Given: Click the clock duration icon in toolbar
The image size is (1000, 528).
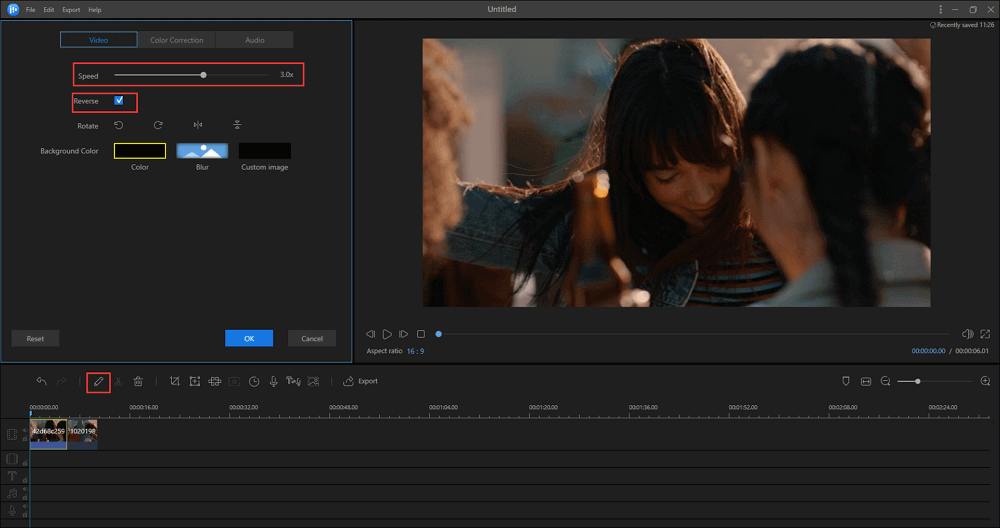Looking at the screenshot, I should point(254,381).
